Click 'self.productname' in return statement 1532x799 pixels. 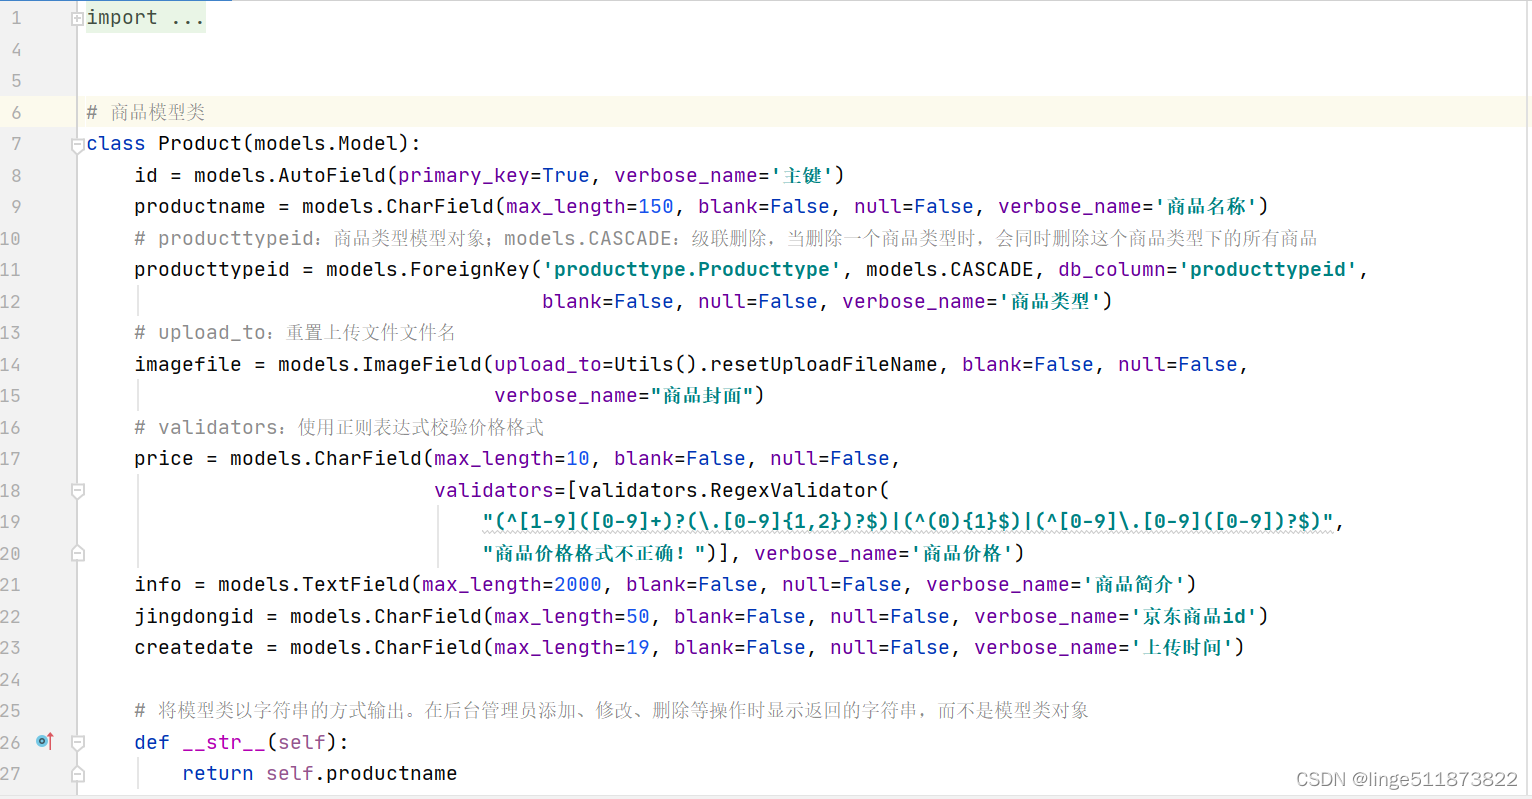coord(362,773)
